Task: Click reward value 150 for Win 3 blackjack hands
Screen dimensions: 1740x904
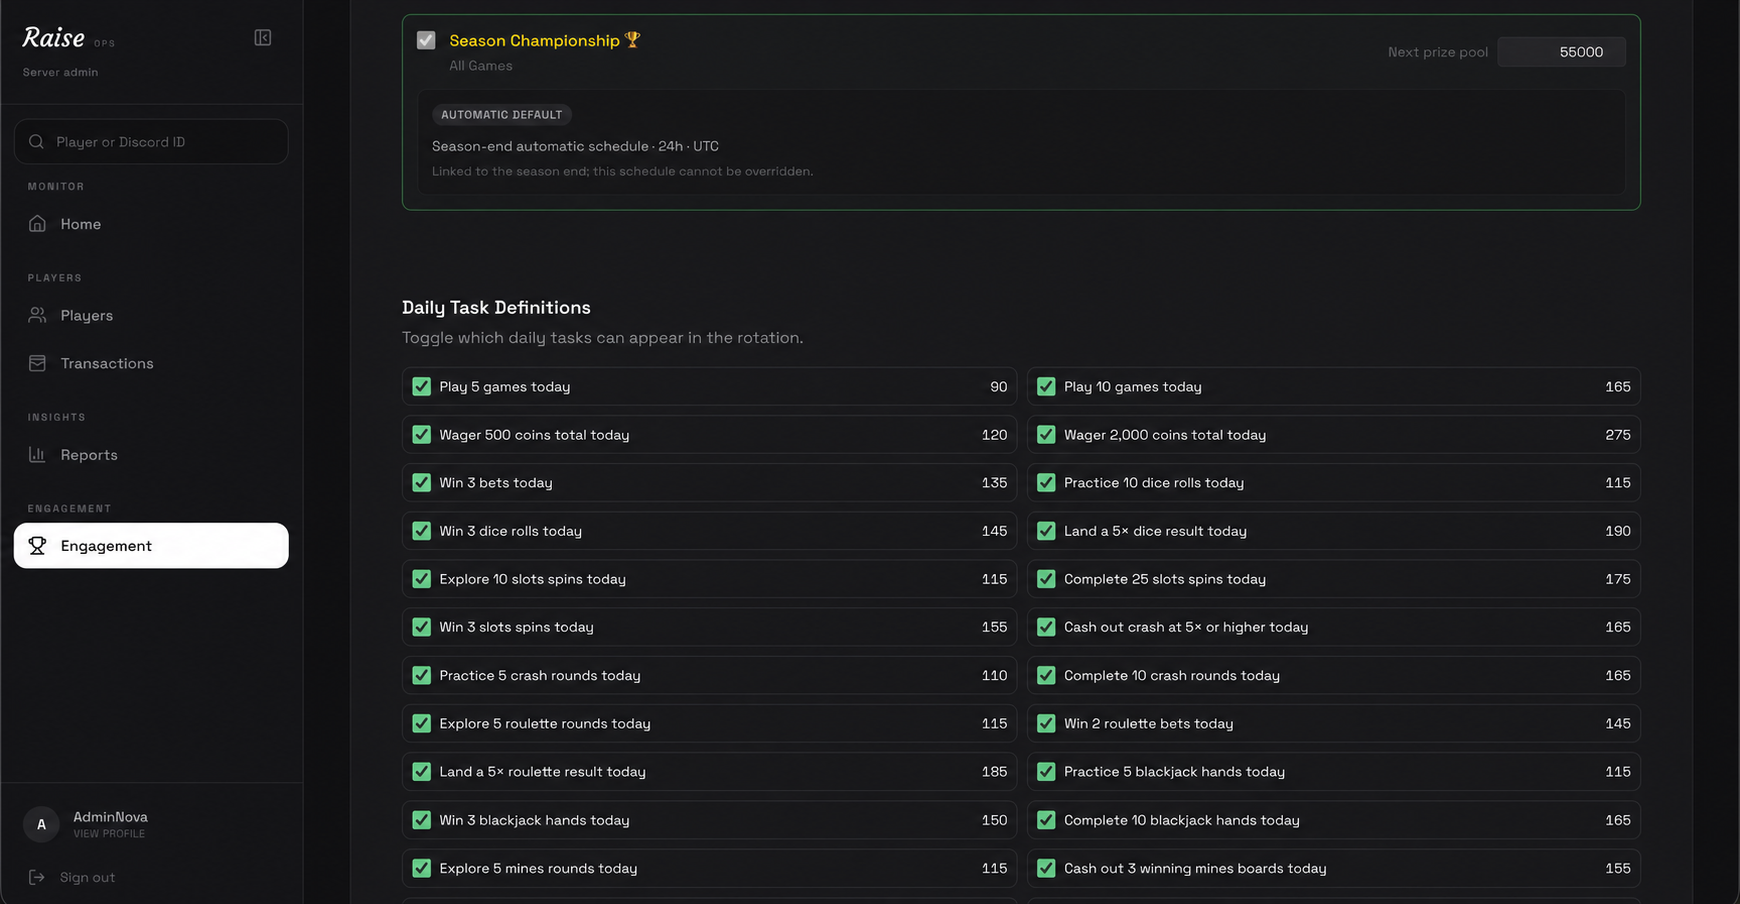Action: (994, 820)
